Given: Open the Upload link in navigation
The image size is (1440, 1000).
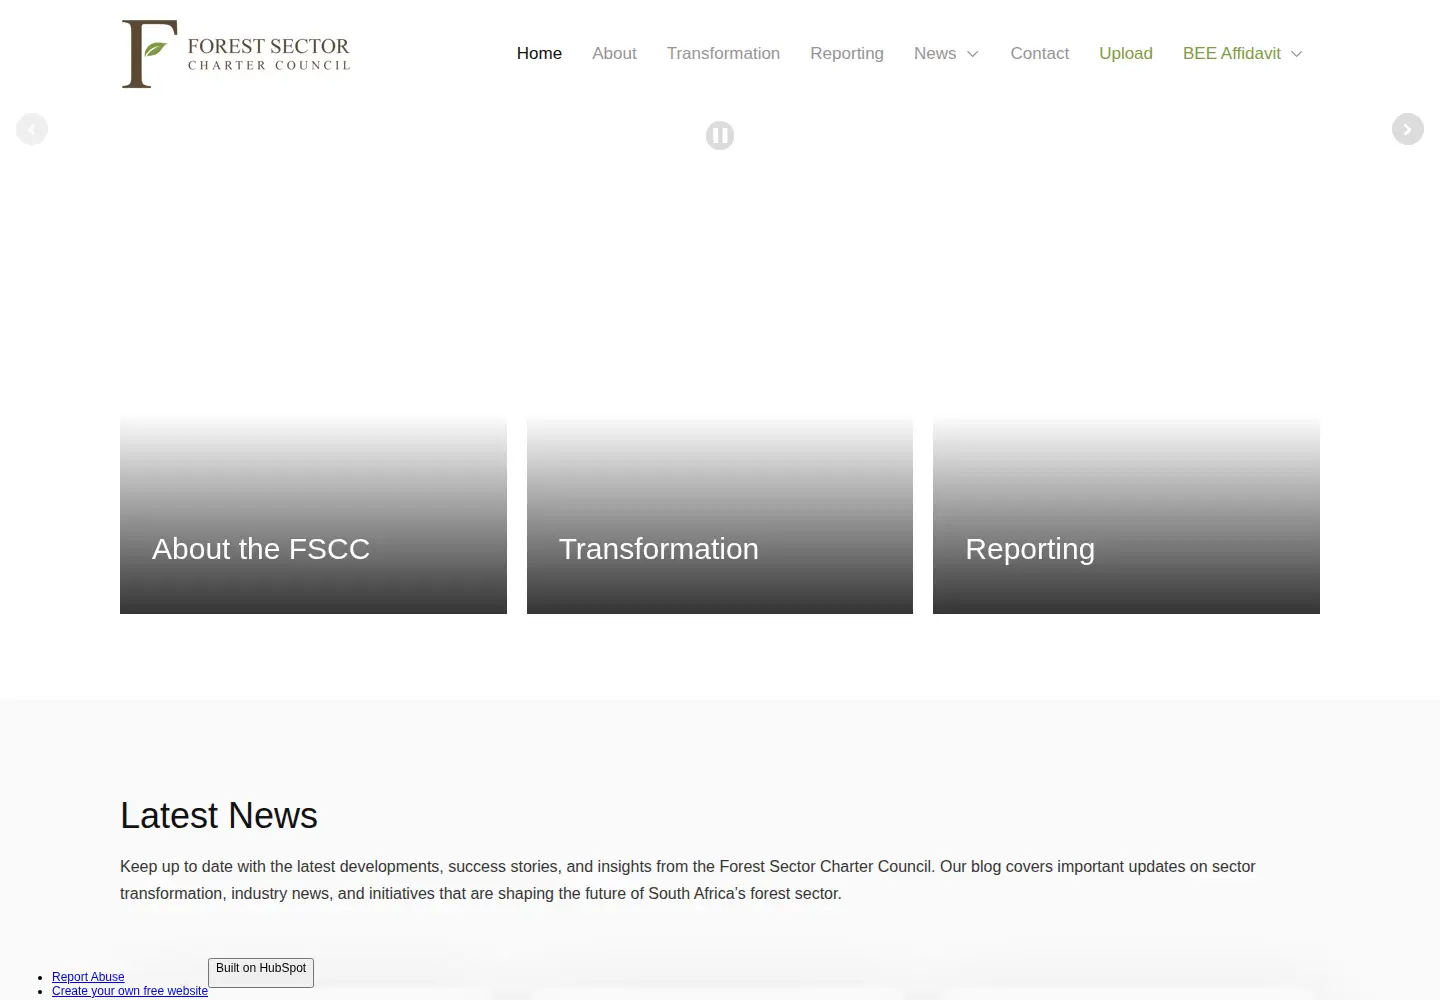Looking at the screenshot, I should 1126,54.
